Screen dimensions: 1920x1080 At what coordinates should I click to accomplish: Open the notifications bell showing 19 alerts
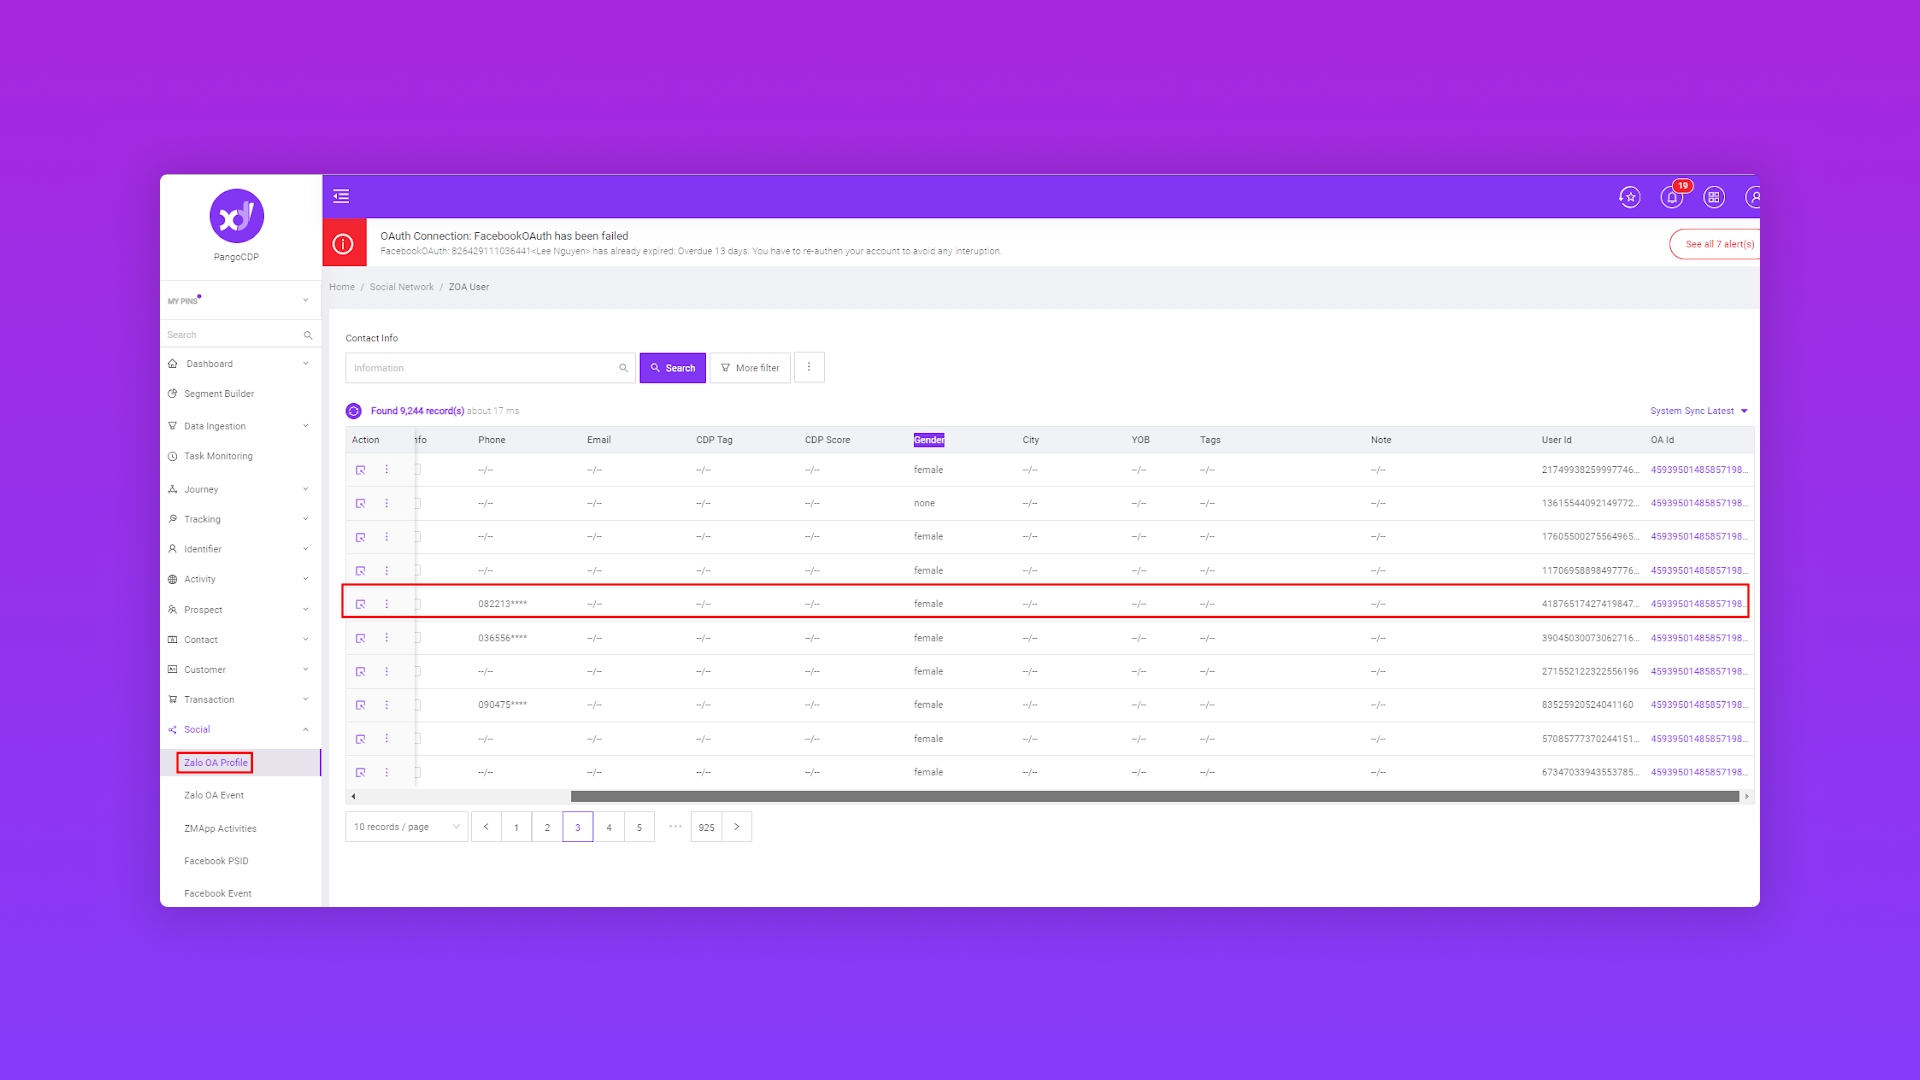click(x=1672, y=197)
